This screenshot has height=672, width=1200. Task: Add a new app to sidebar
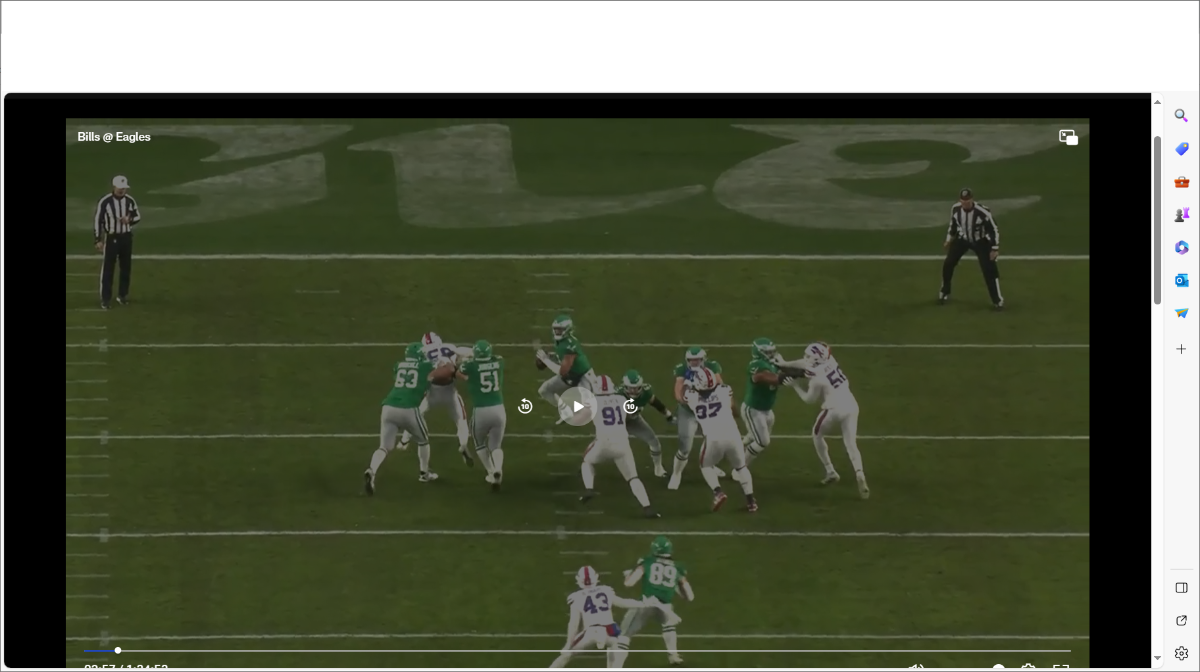(1181, 349)
